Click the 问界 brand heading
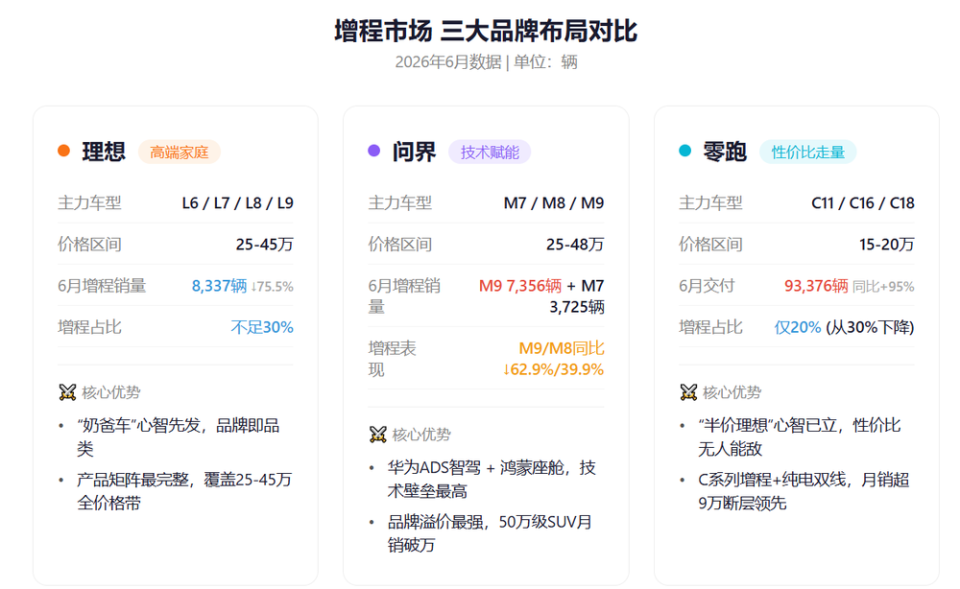Viewport: 960px width, 589px height. (x=414, y=152)
